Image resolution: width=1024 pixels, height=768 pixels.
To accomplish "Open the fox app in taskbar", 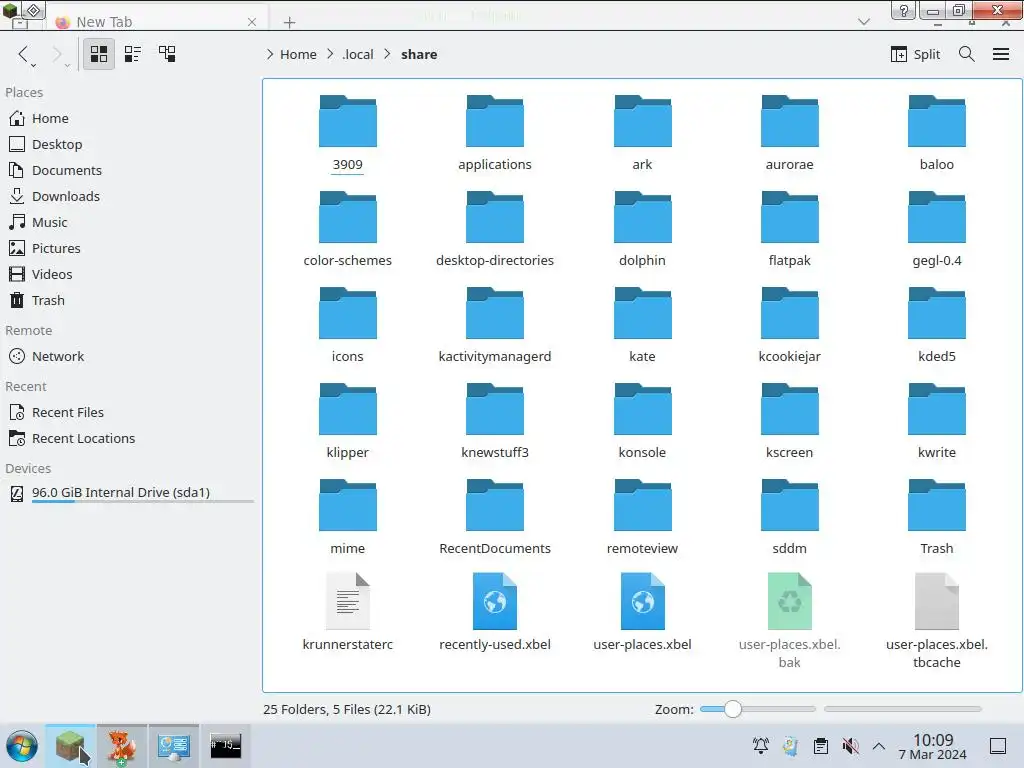I will pos(121,746).
